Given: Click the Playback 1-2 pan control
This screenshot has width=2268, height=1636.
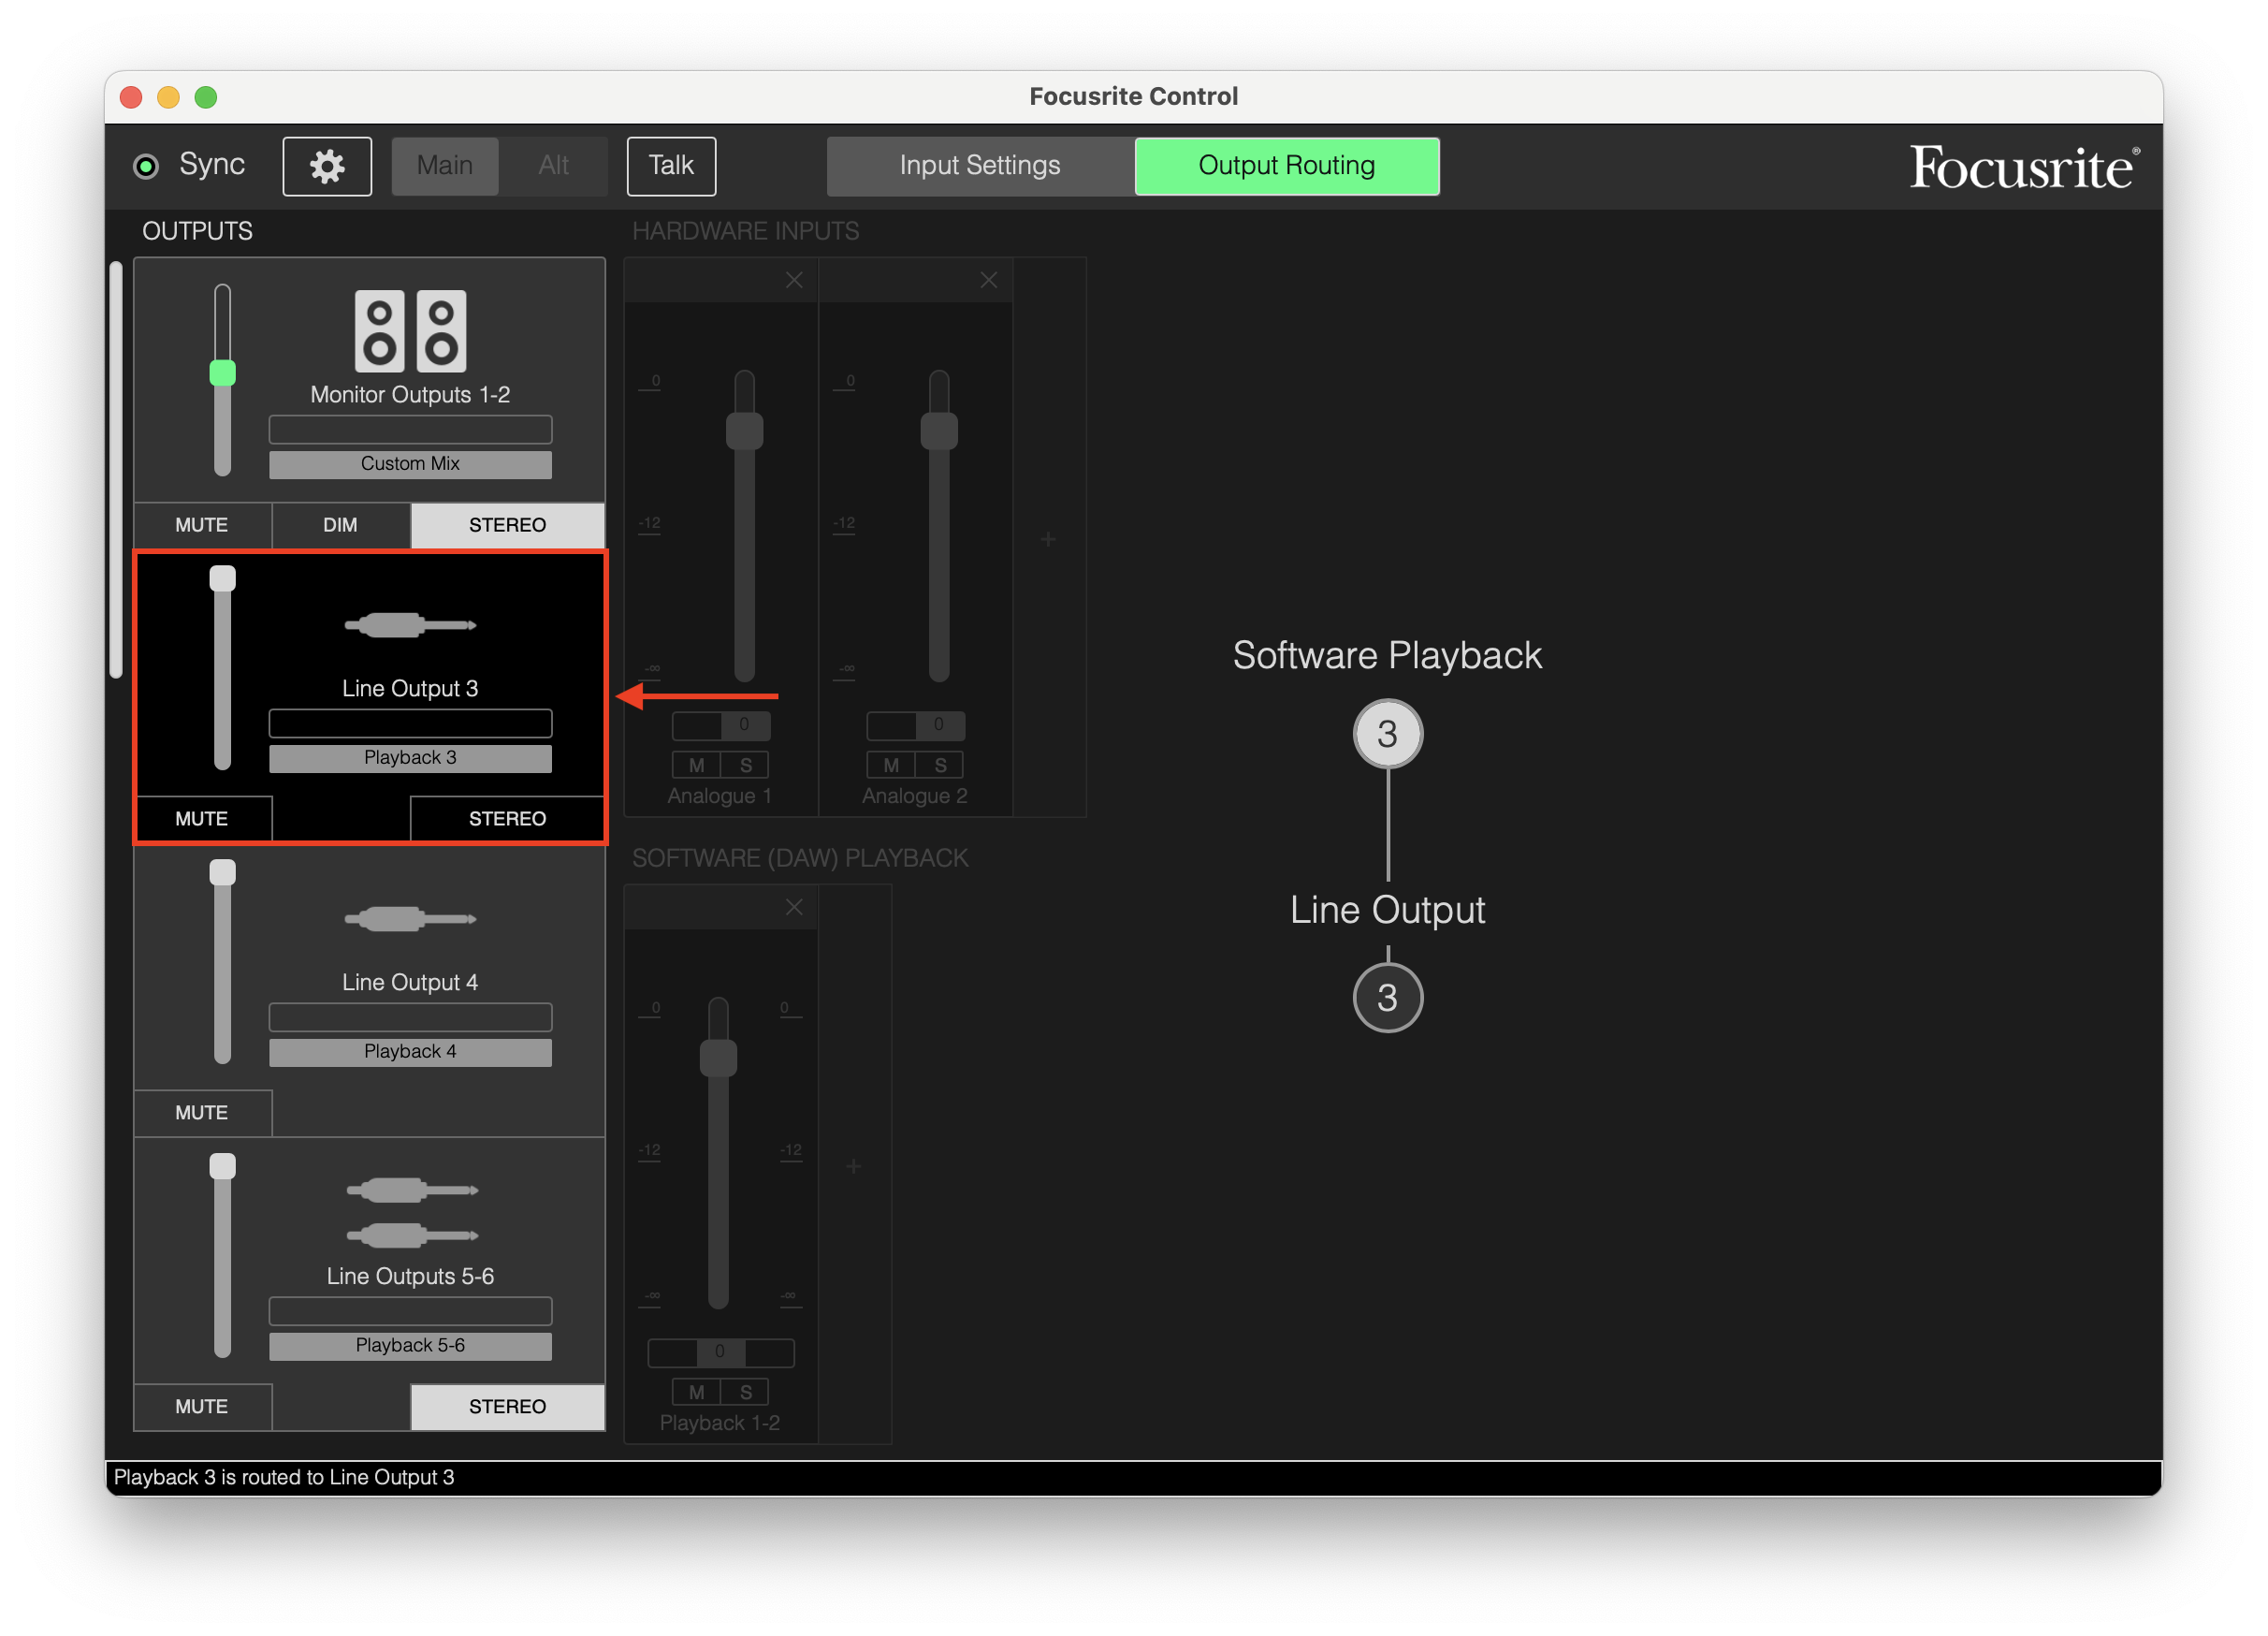Looking at the screenshot, I should tap(721, 1353).
